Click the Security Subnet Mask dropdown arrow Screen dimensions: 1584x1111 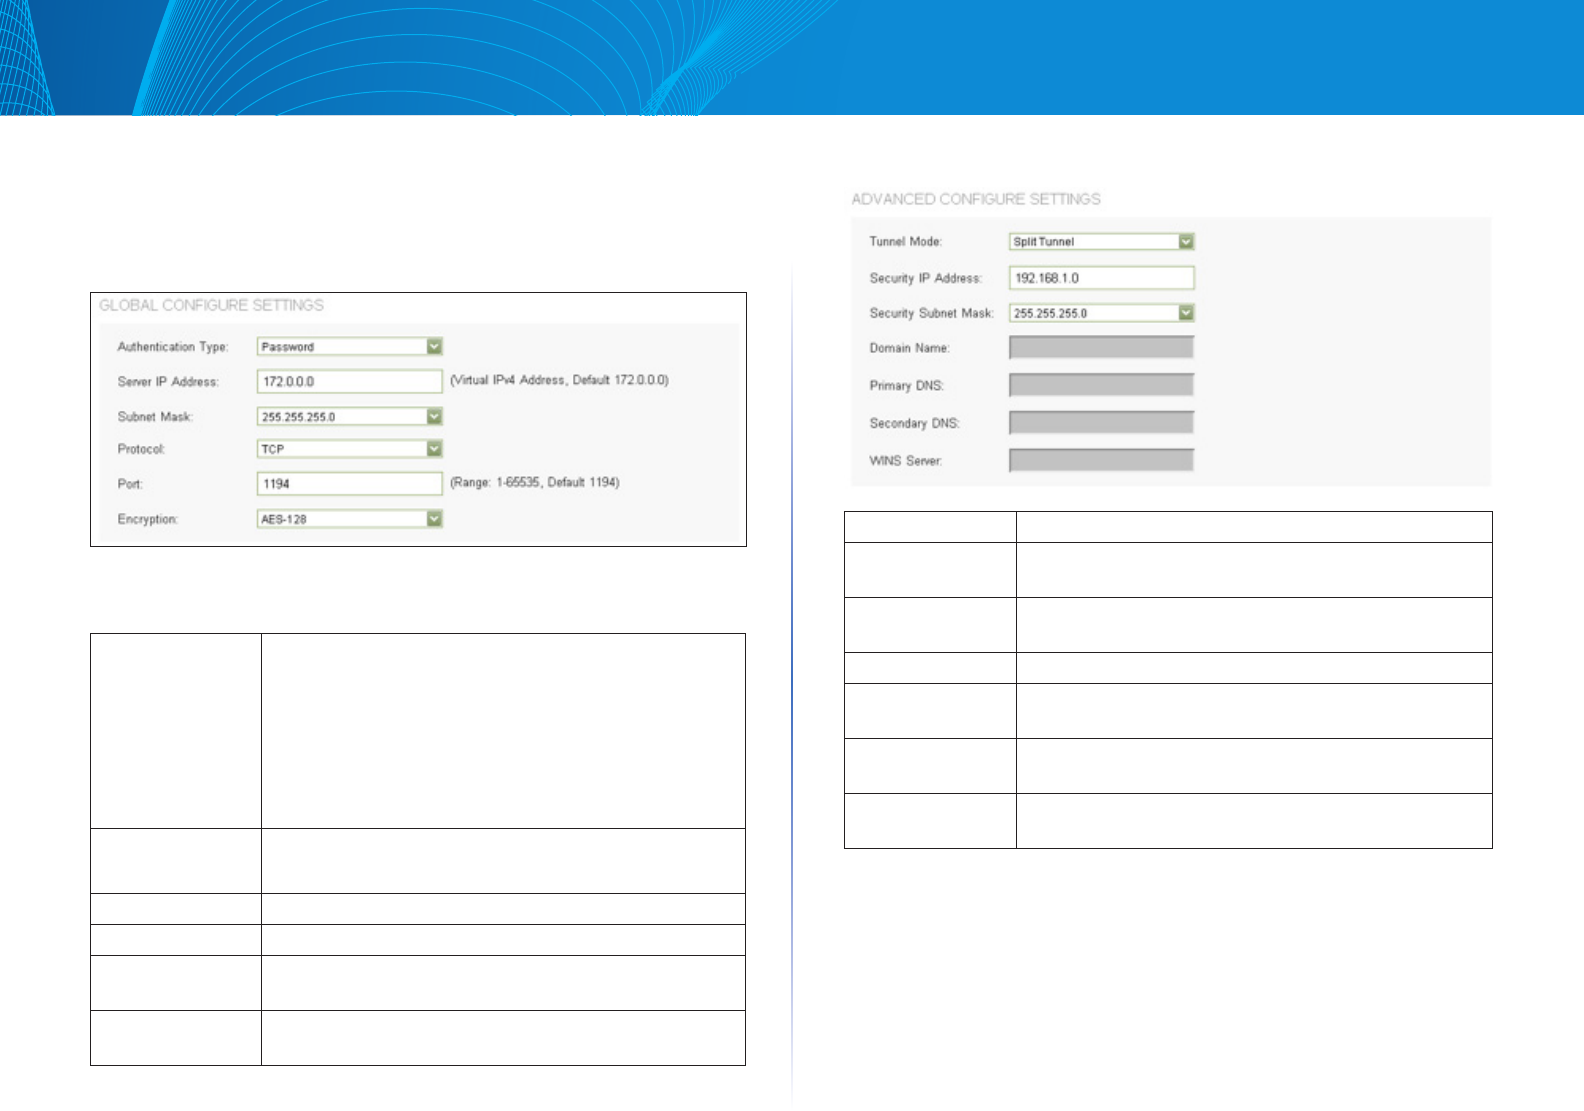point(1186,313)
